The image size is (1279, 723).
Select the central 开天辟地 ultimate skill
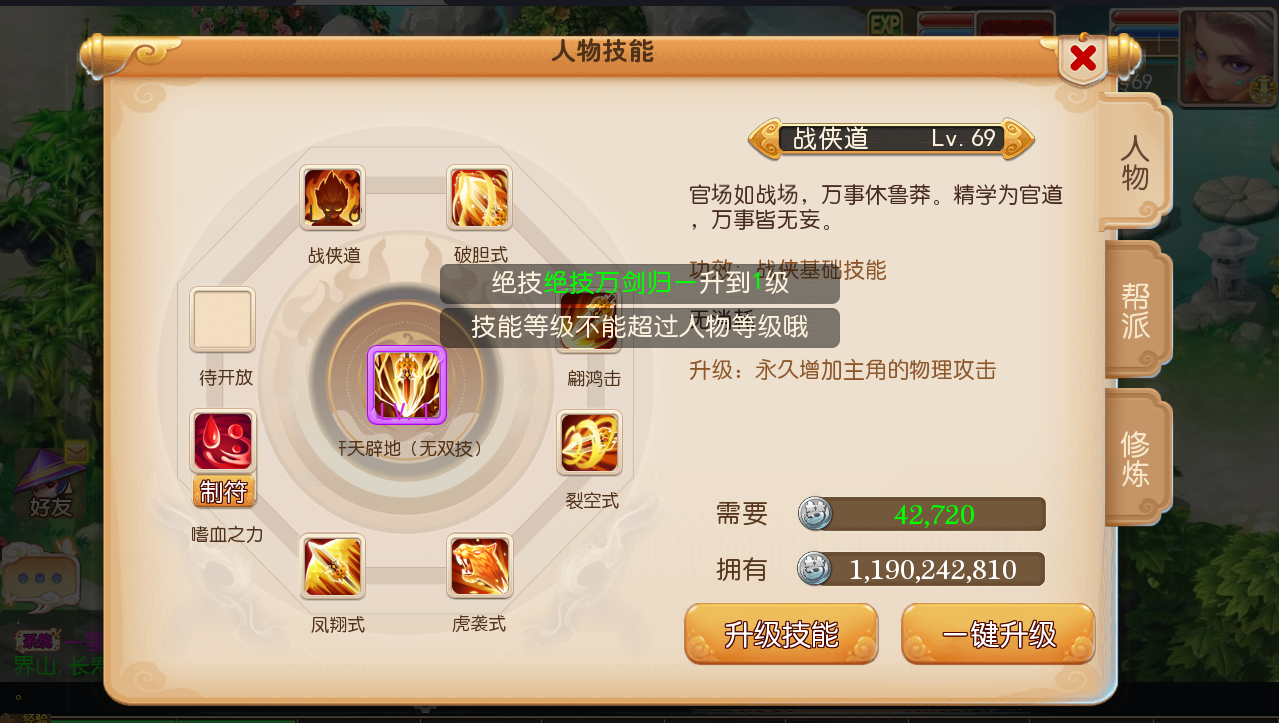(407, 385)
